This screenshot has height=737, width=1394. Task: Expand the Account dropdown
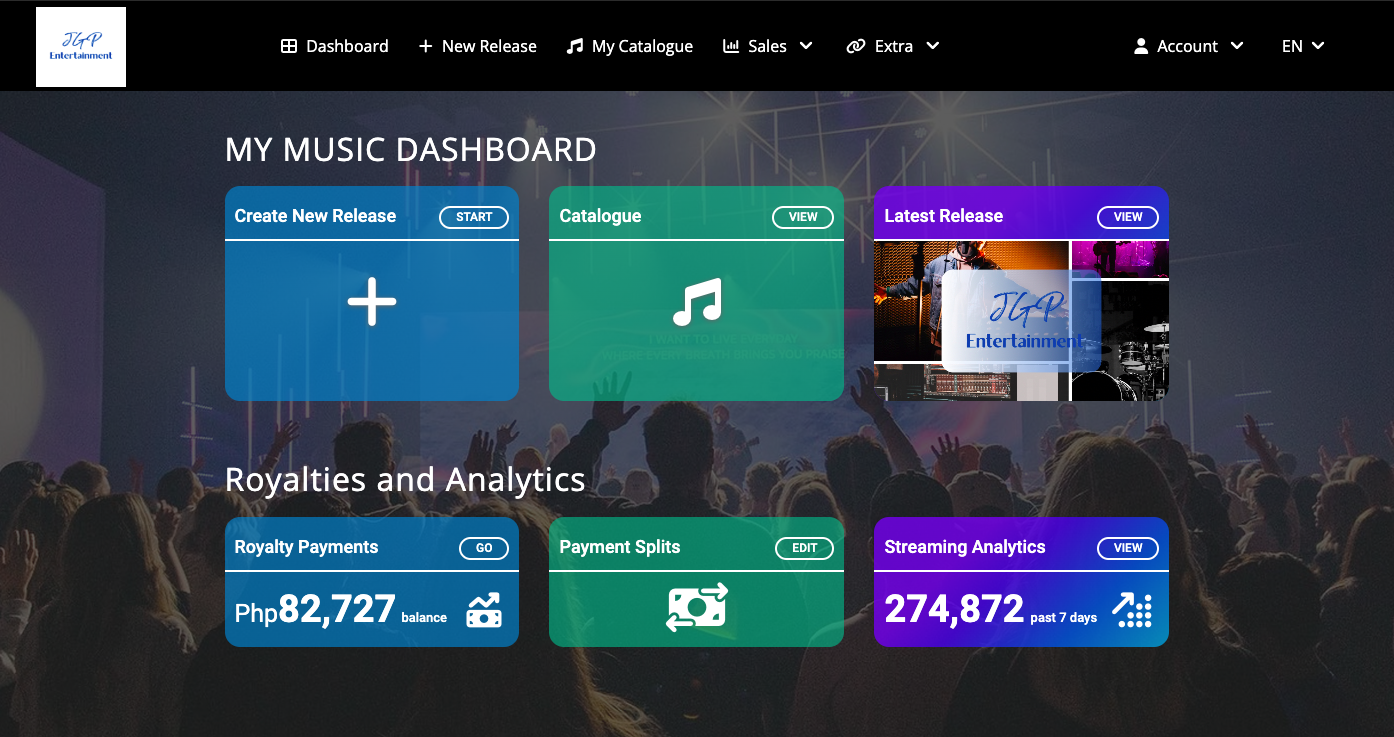click(1238, 45)
